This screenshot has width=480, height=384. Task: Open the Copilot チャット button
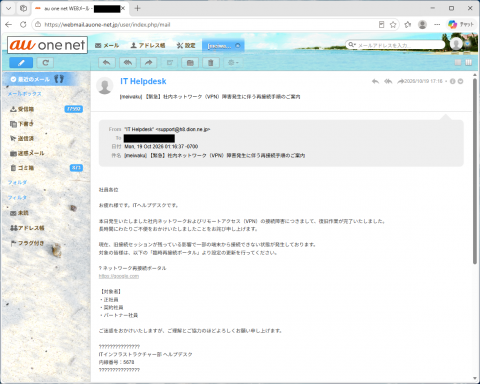461,24
